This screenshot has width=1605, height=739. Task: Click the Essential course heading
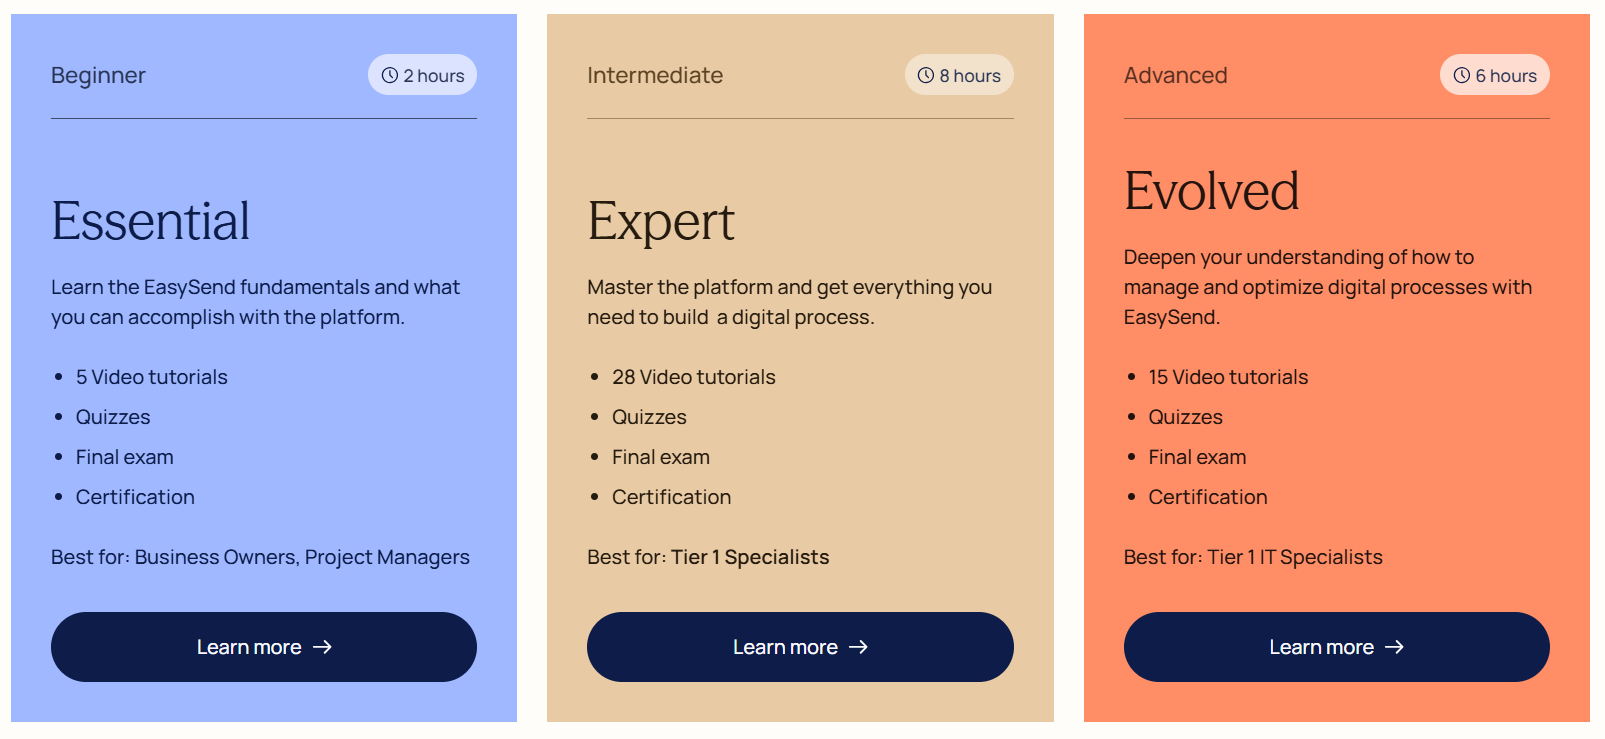pyautogui.click(x=151, y=221)
